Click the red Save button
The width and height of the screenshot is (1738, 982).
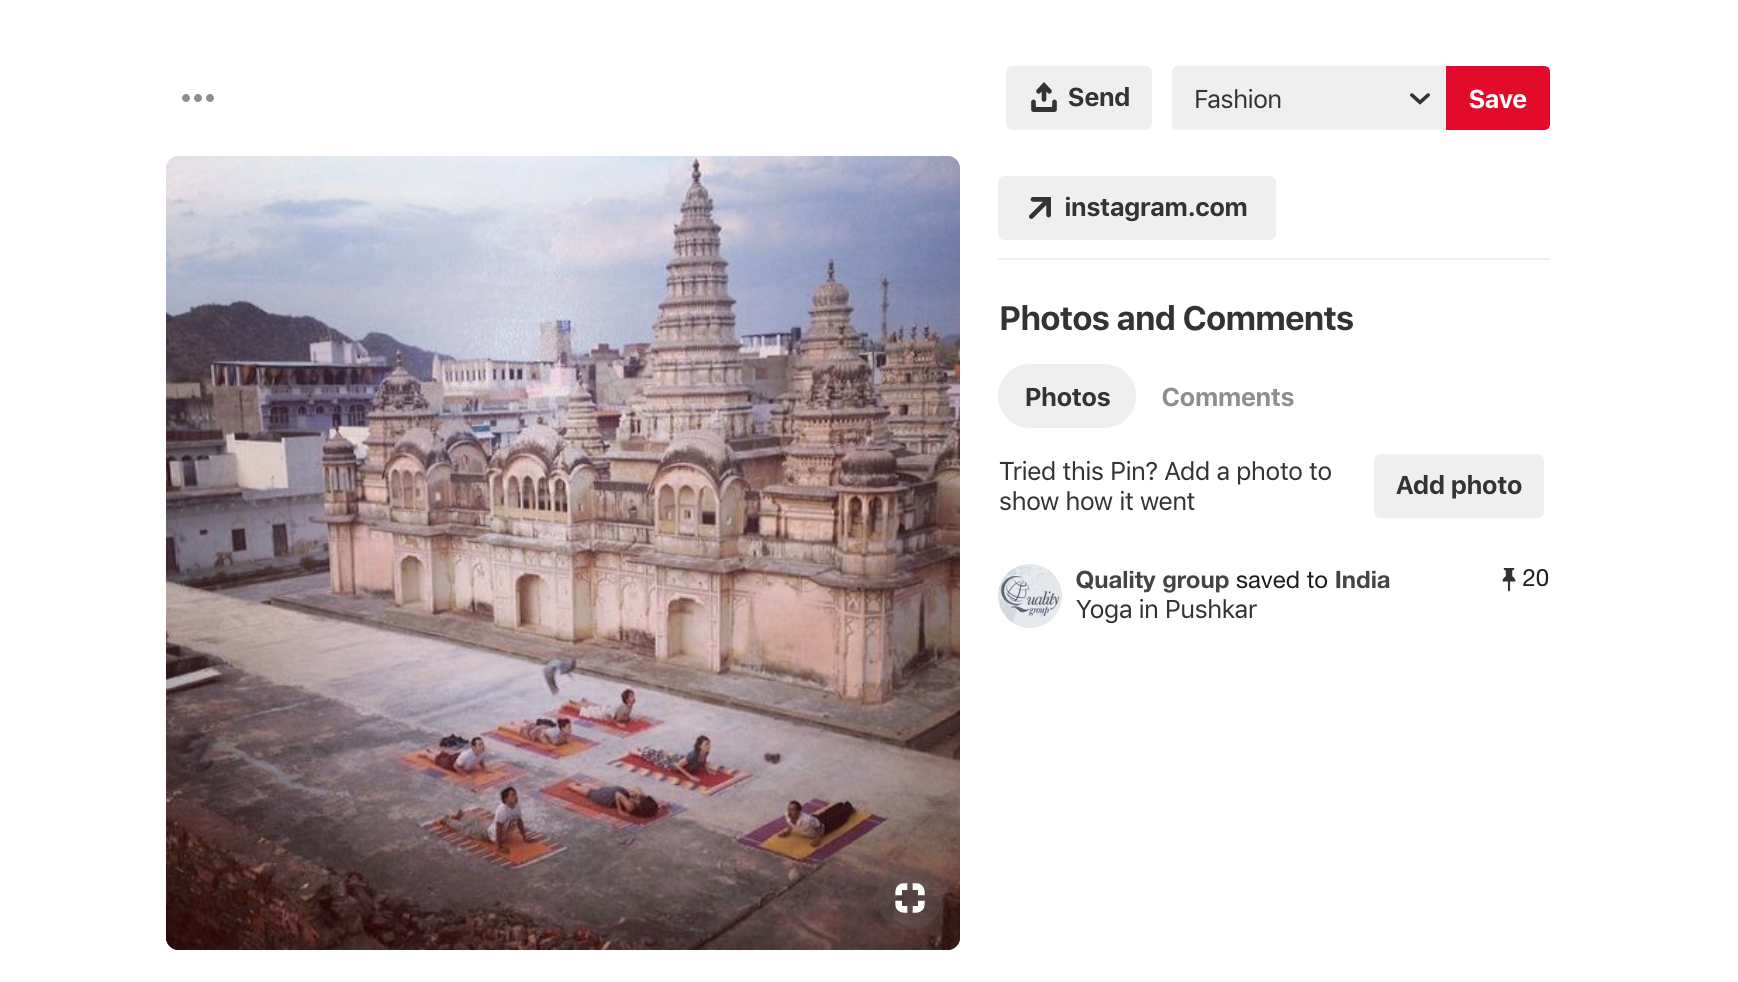1497,99
